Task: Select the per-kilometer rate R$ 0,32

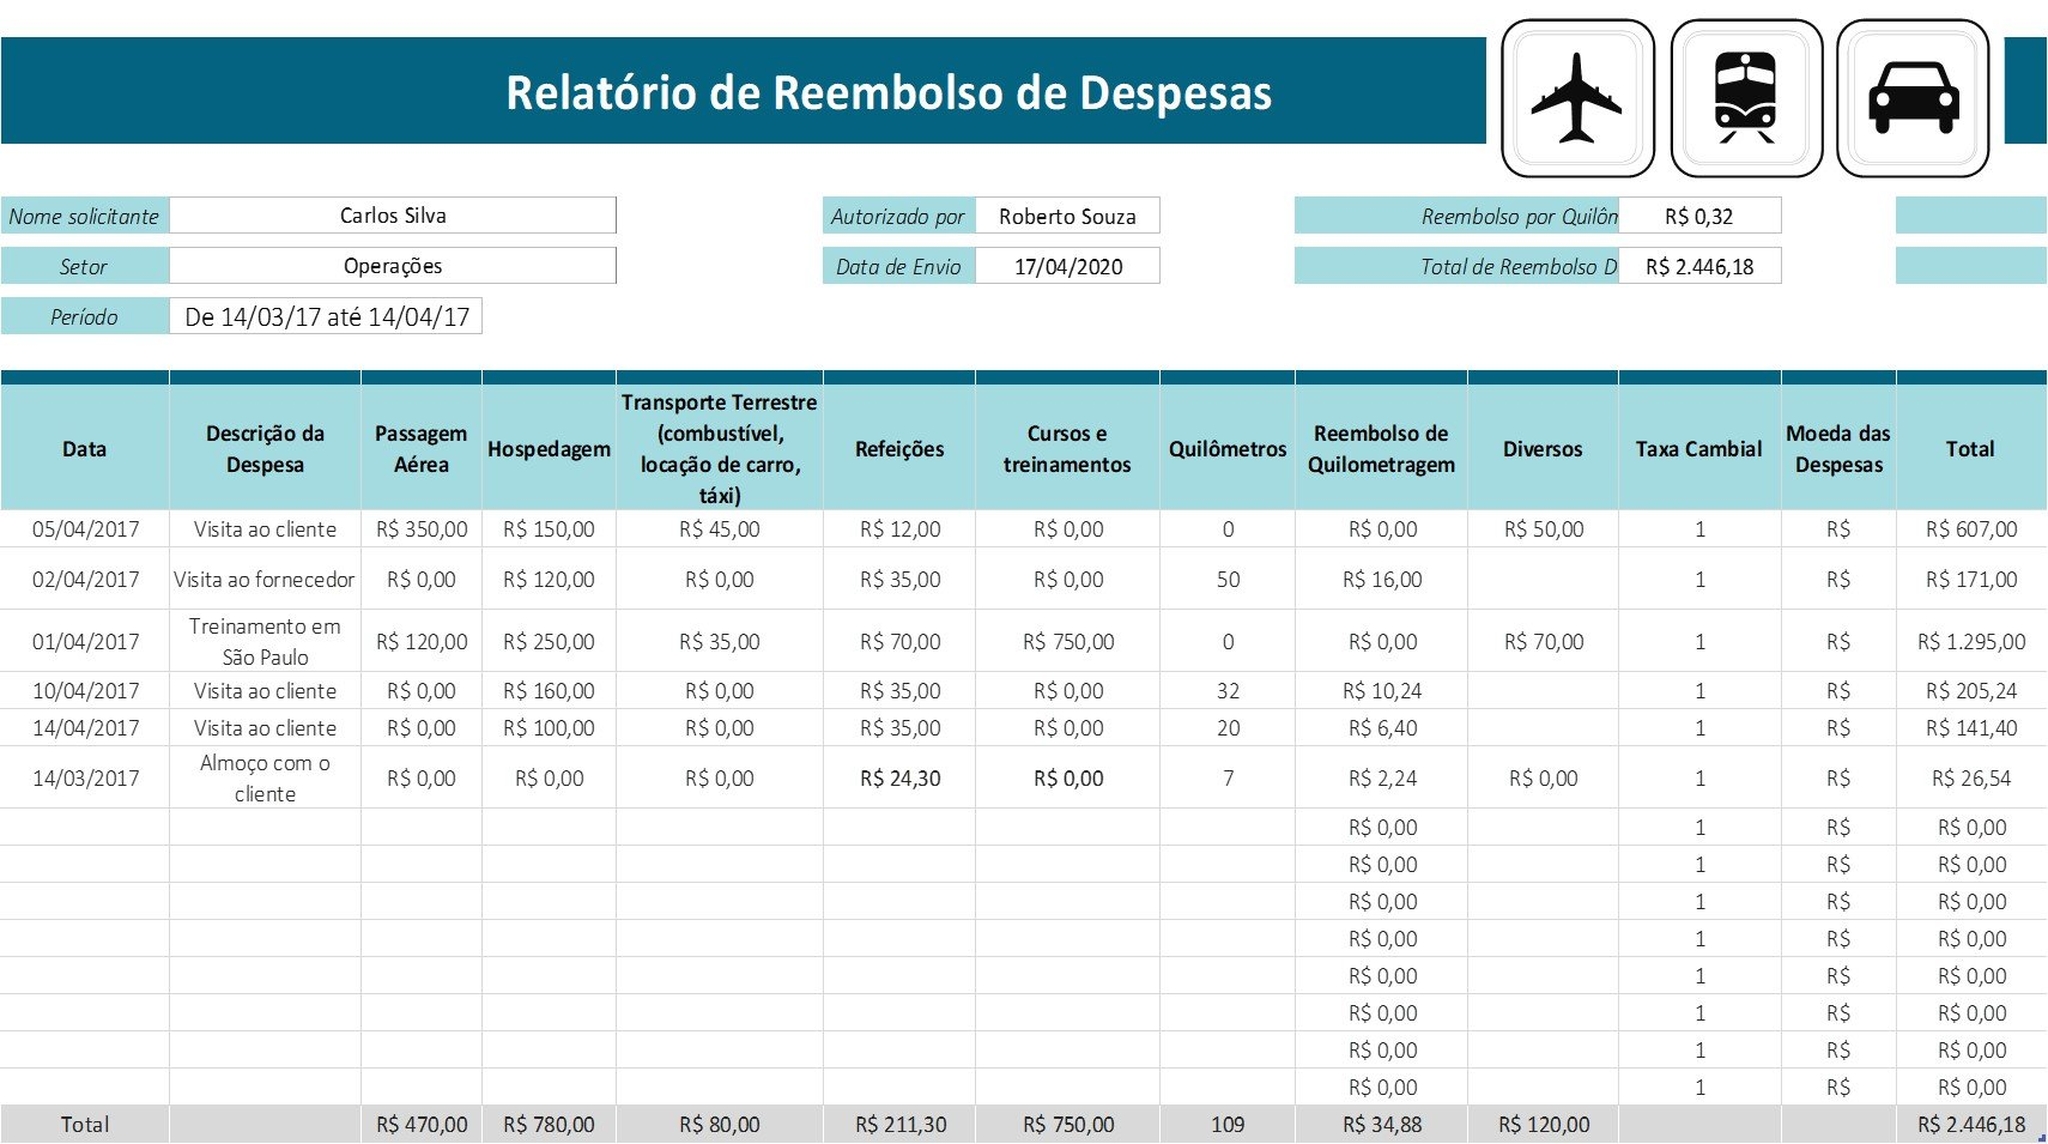Action: pos(1699,216)
